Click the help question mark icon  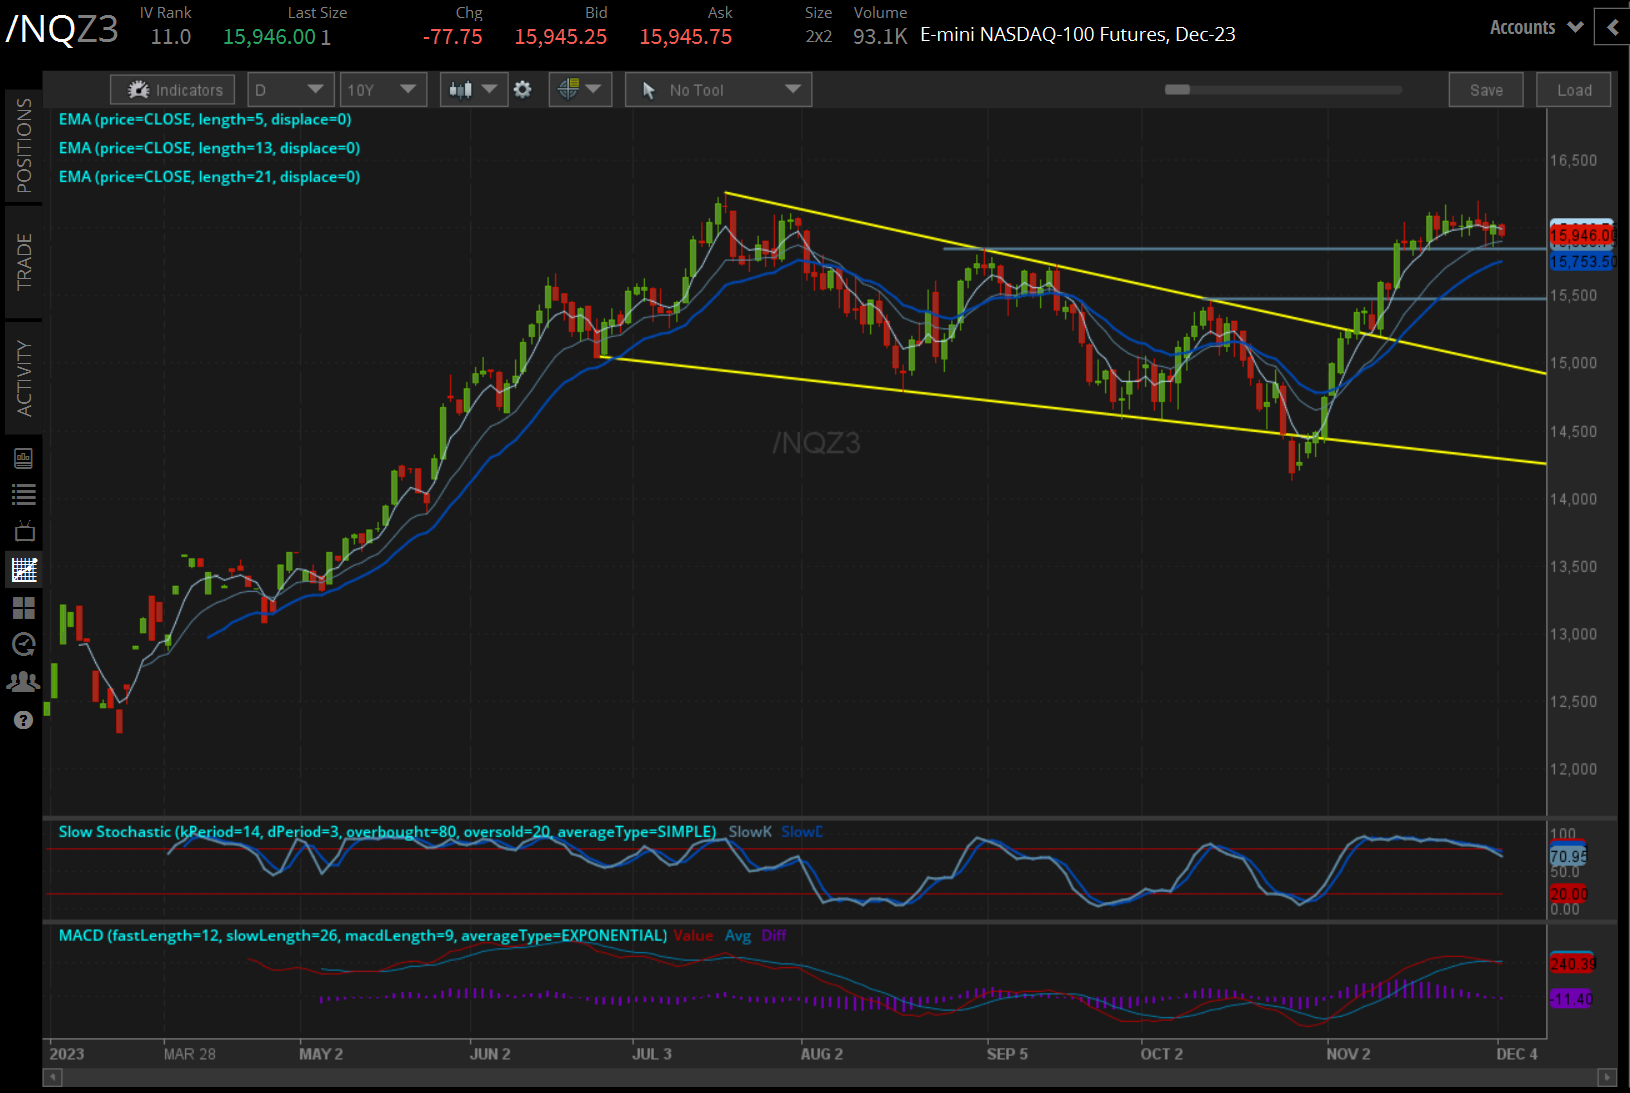click(23, 720)
